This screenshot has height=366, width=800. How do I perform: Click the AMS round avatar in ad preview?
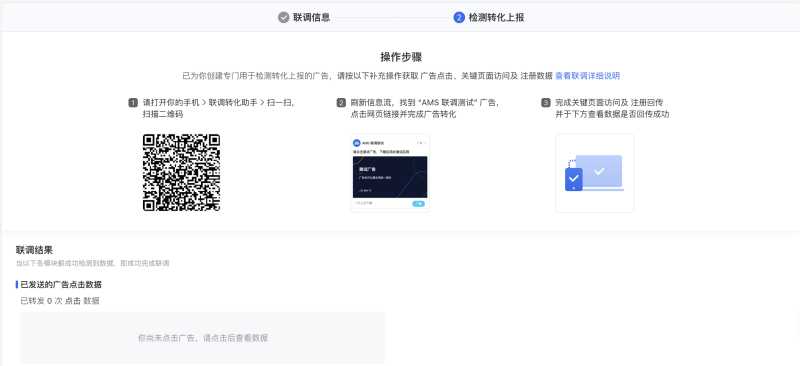click(x=357, y=143)
